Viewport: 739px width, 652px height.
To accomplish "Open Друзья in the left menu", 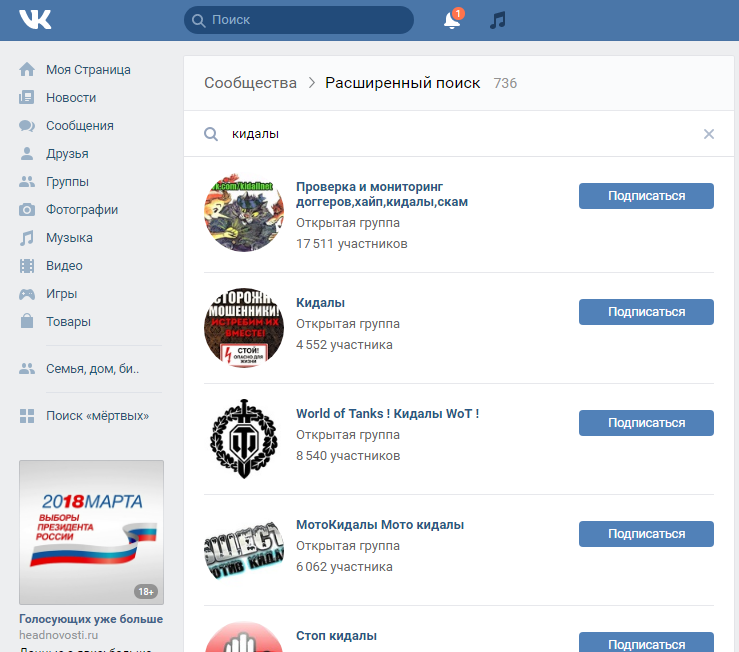I will (x=67, y=154).
